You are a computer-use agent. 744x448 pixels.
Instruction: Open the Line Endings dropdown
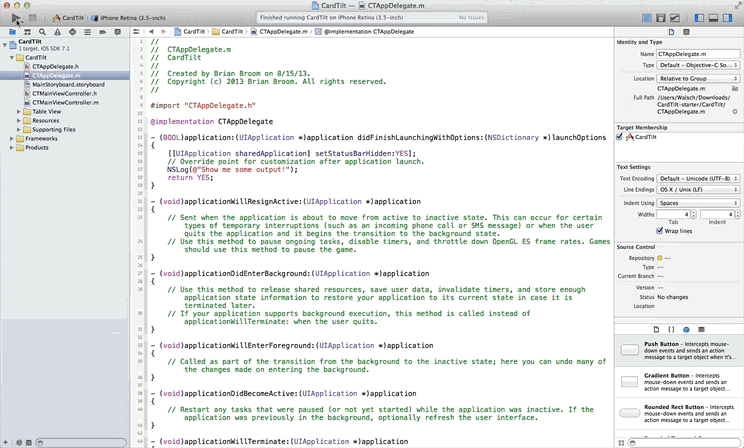(x=698, y=189)
